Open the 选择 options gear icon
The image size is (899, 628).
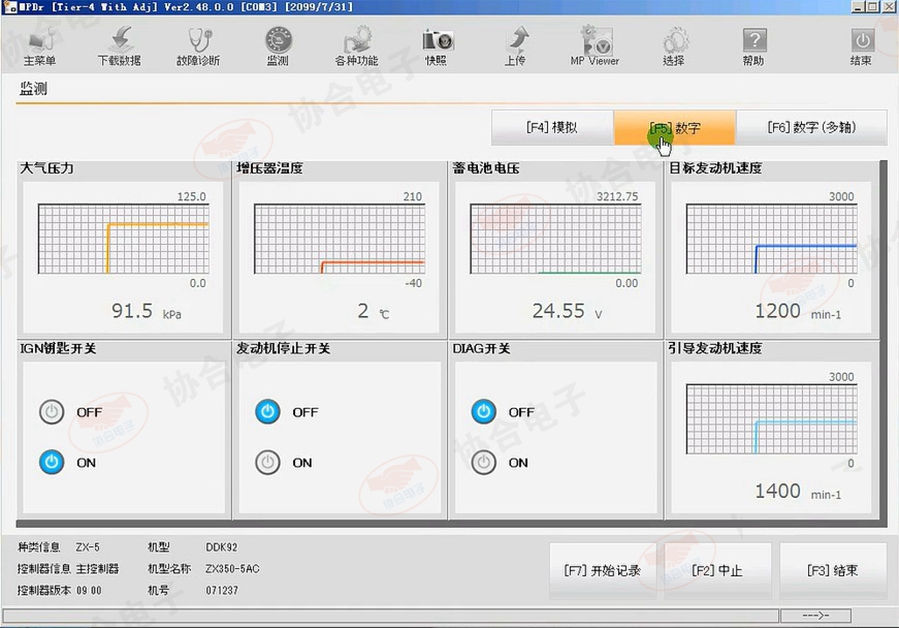pos(674,46)
